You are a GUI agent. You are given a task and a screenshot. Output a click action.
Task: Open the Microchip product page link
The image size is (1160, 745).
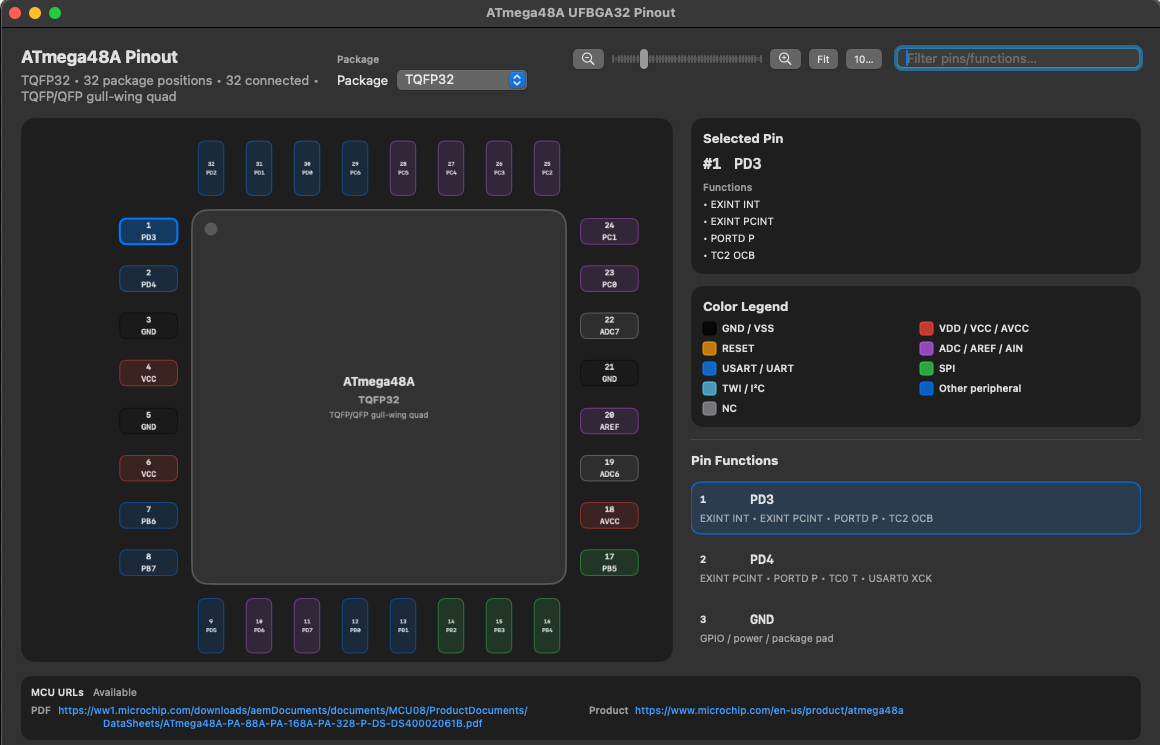(769, 710)
